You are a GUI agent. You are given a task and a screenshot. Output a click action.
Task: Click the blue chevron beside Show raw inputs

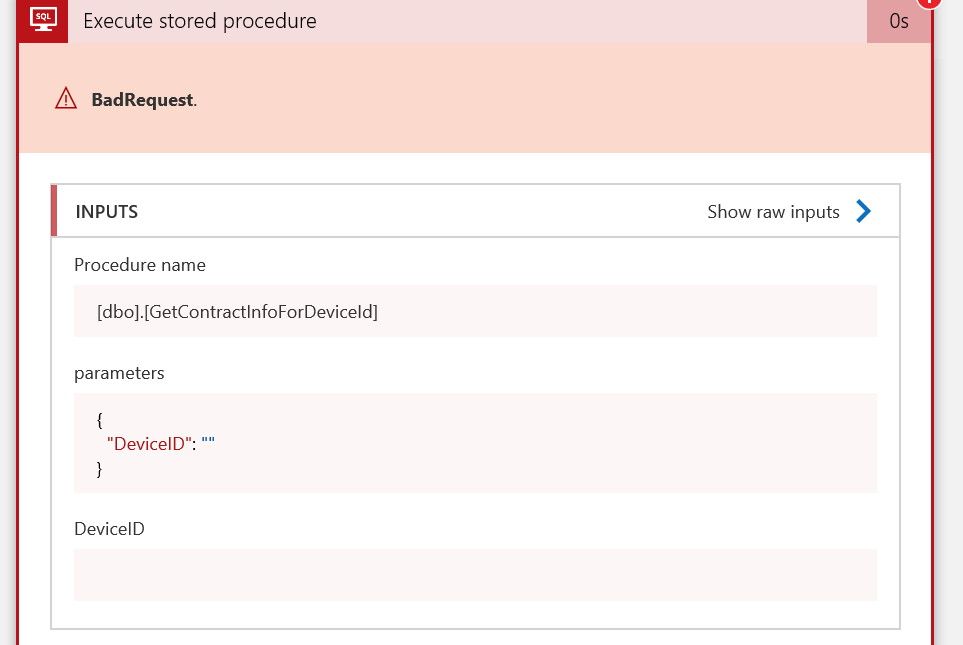pos(864,211)
